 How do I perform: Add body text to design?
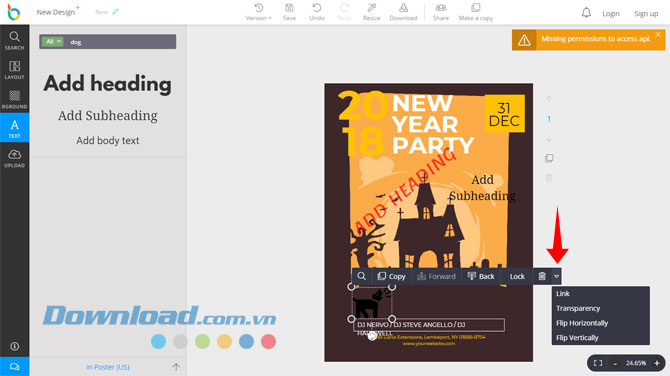coord(108,141)
